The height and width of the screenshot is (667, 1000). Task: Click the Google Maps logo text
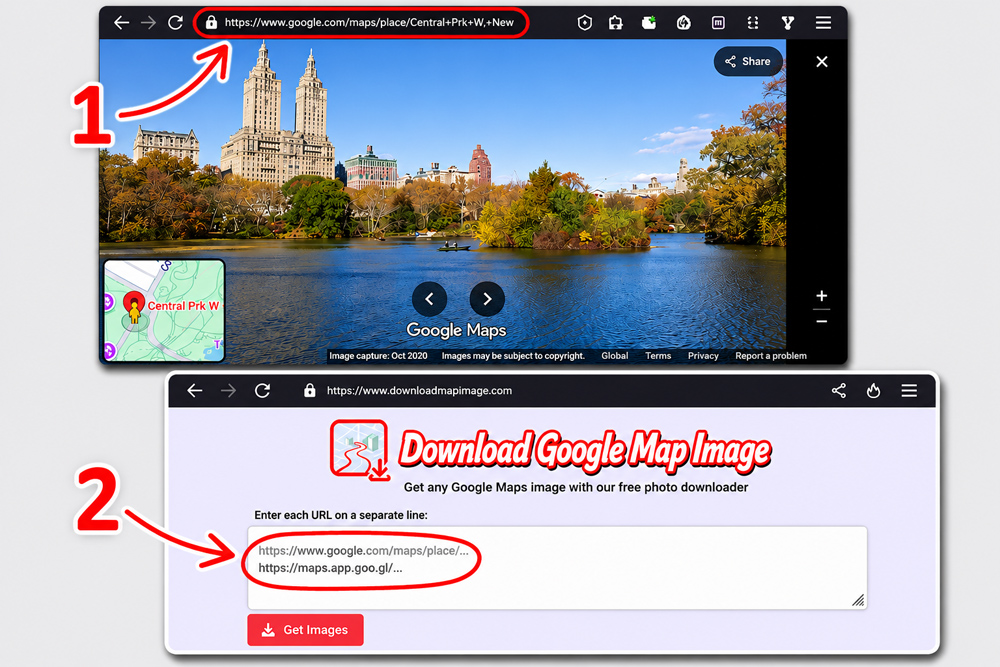pyautogui.click(x=457, y=330)
